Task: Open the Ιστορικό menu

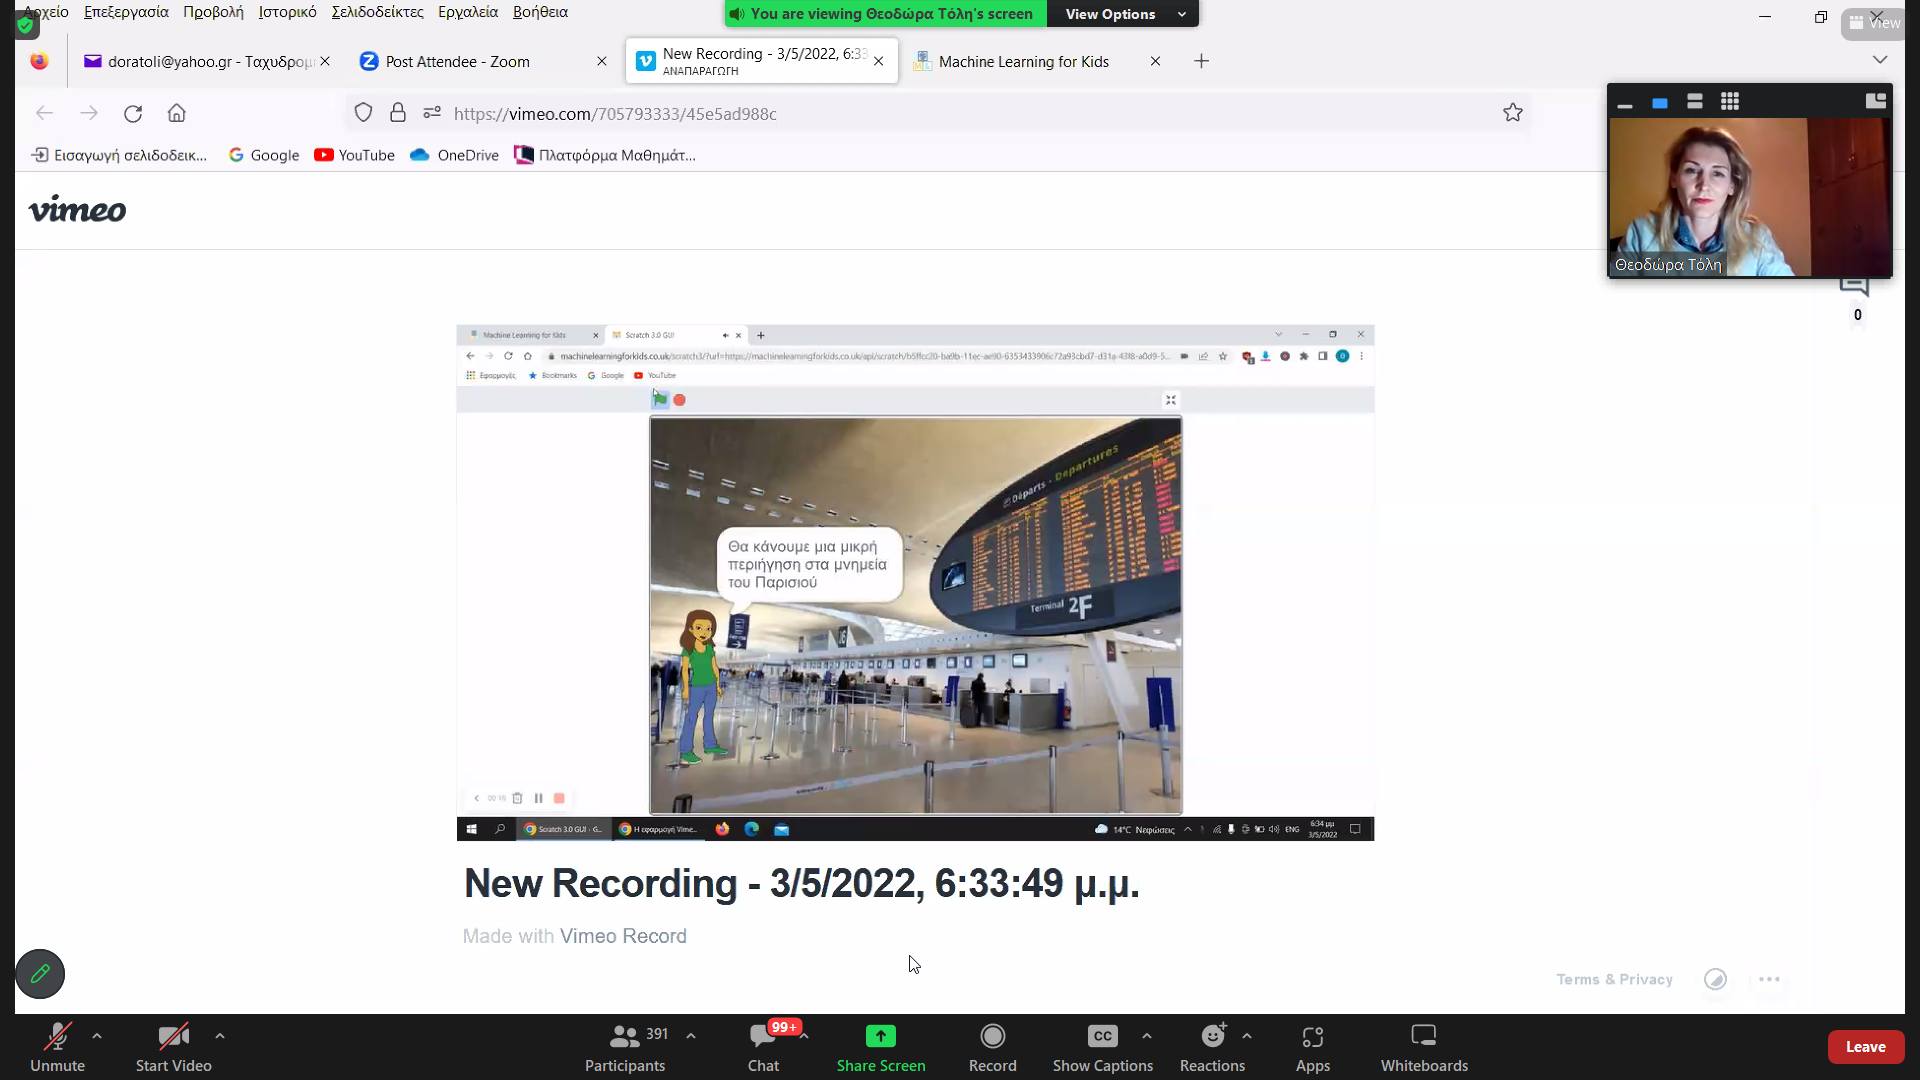Action: 287,12
